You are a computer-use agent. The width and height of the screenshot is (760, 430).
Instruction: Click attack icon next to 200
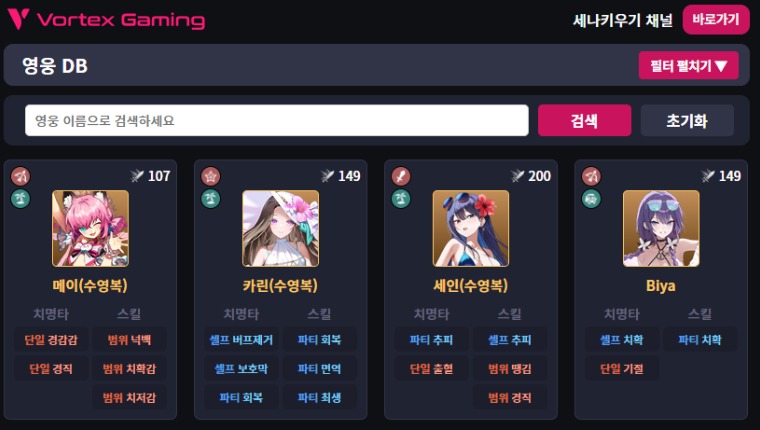click(518, 175)
